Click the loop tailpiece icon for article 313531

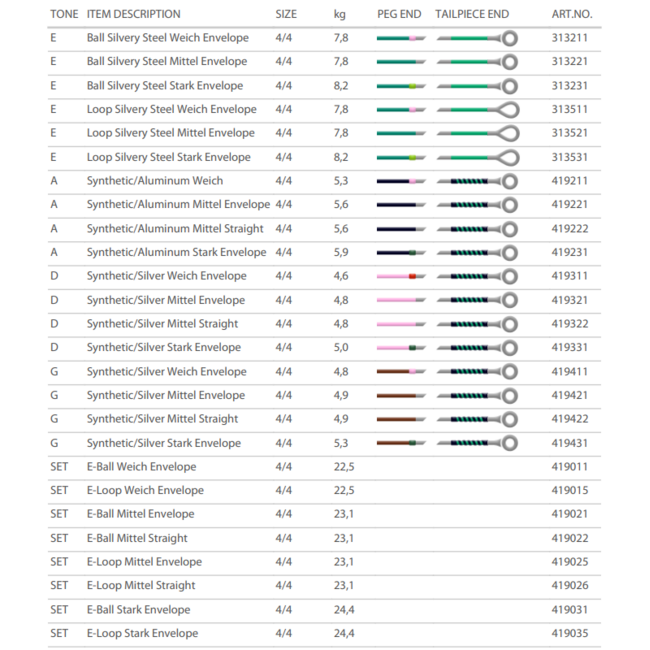(477, 157)
